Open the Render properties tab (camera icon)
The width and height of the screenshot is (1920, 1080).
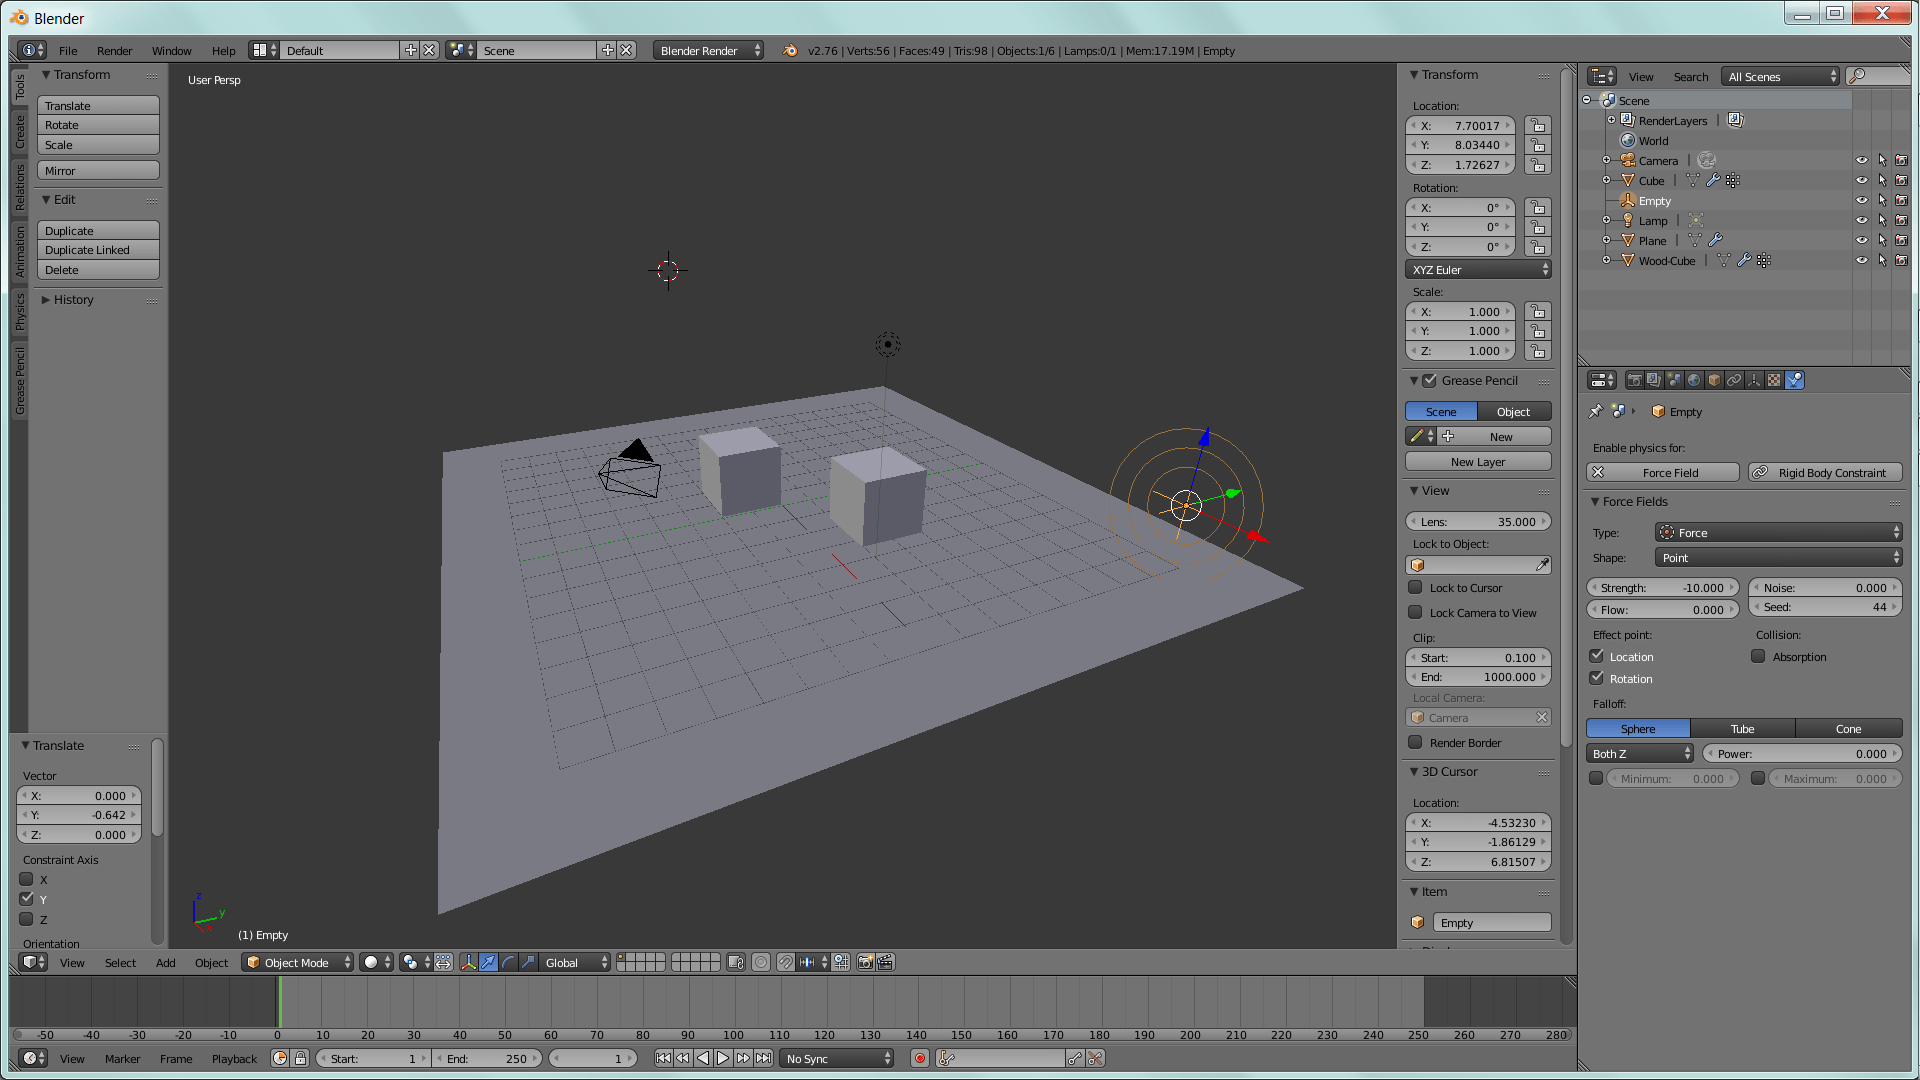1633,380
